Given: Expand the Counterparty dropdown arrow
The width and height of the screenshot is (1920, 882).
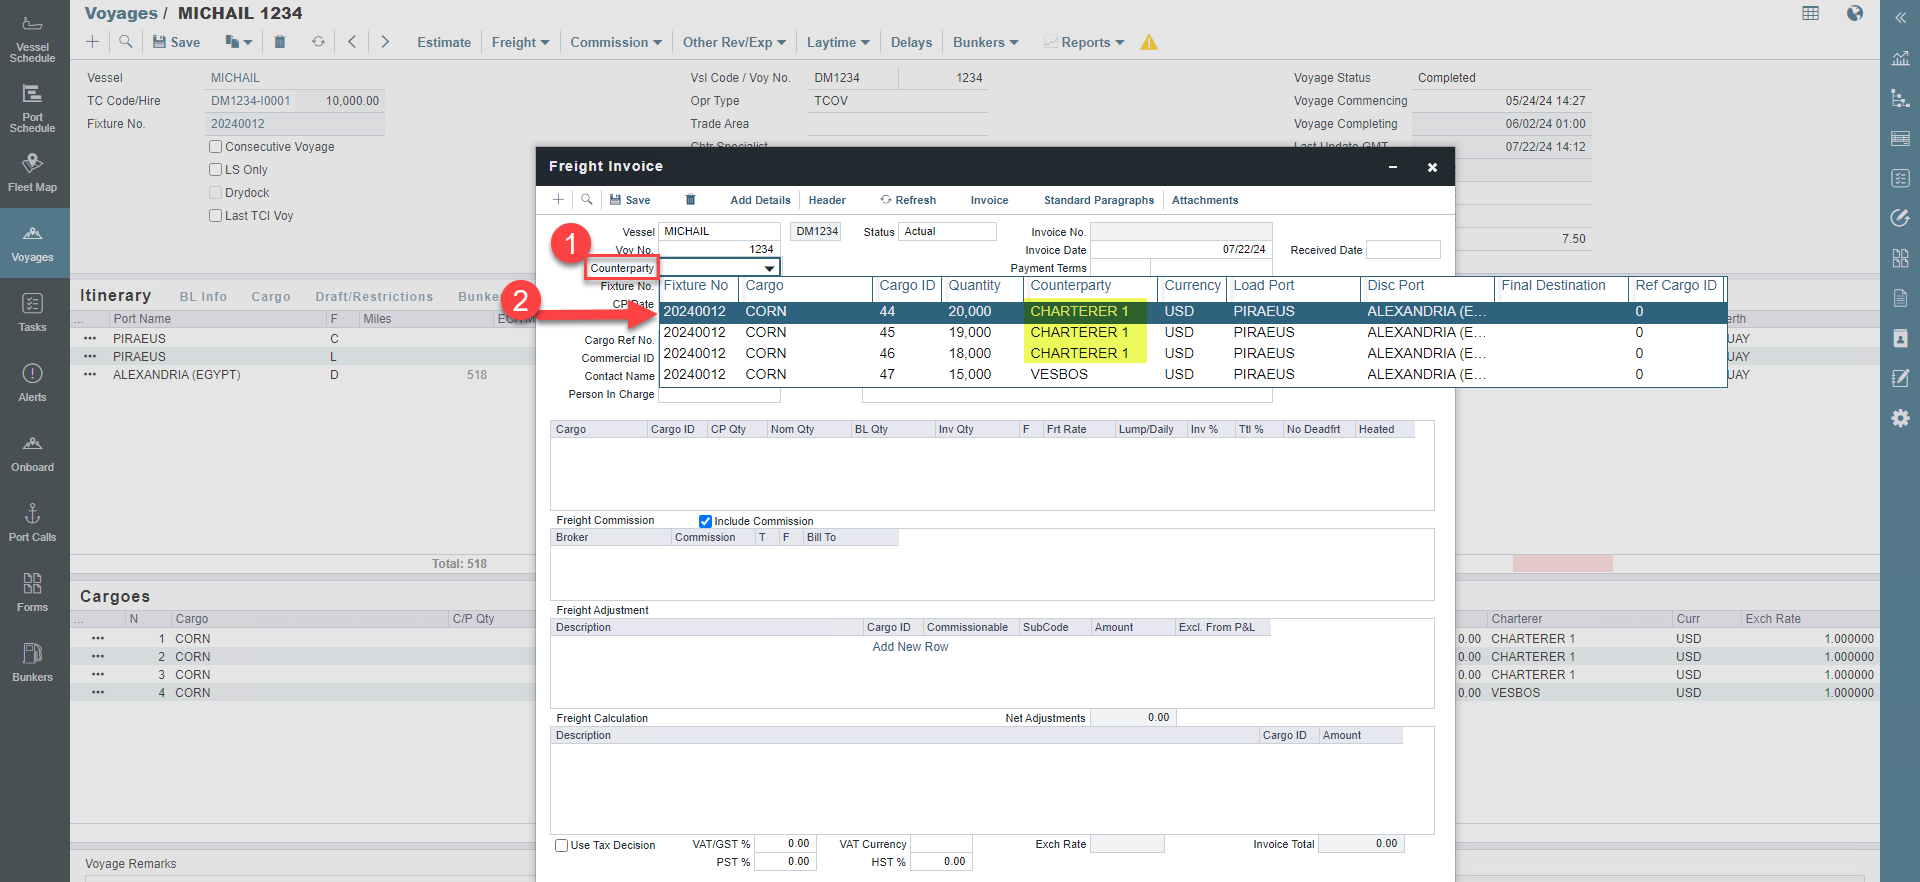Looking at the screenshot, I should tap(769, 268).
